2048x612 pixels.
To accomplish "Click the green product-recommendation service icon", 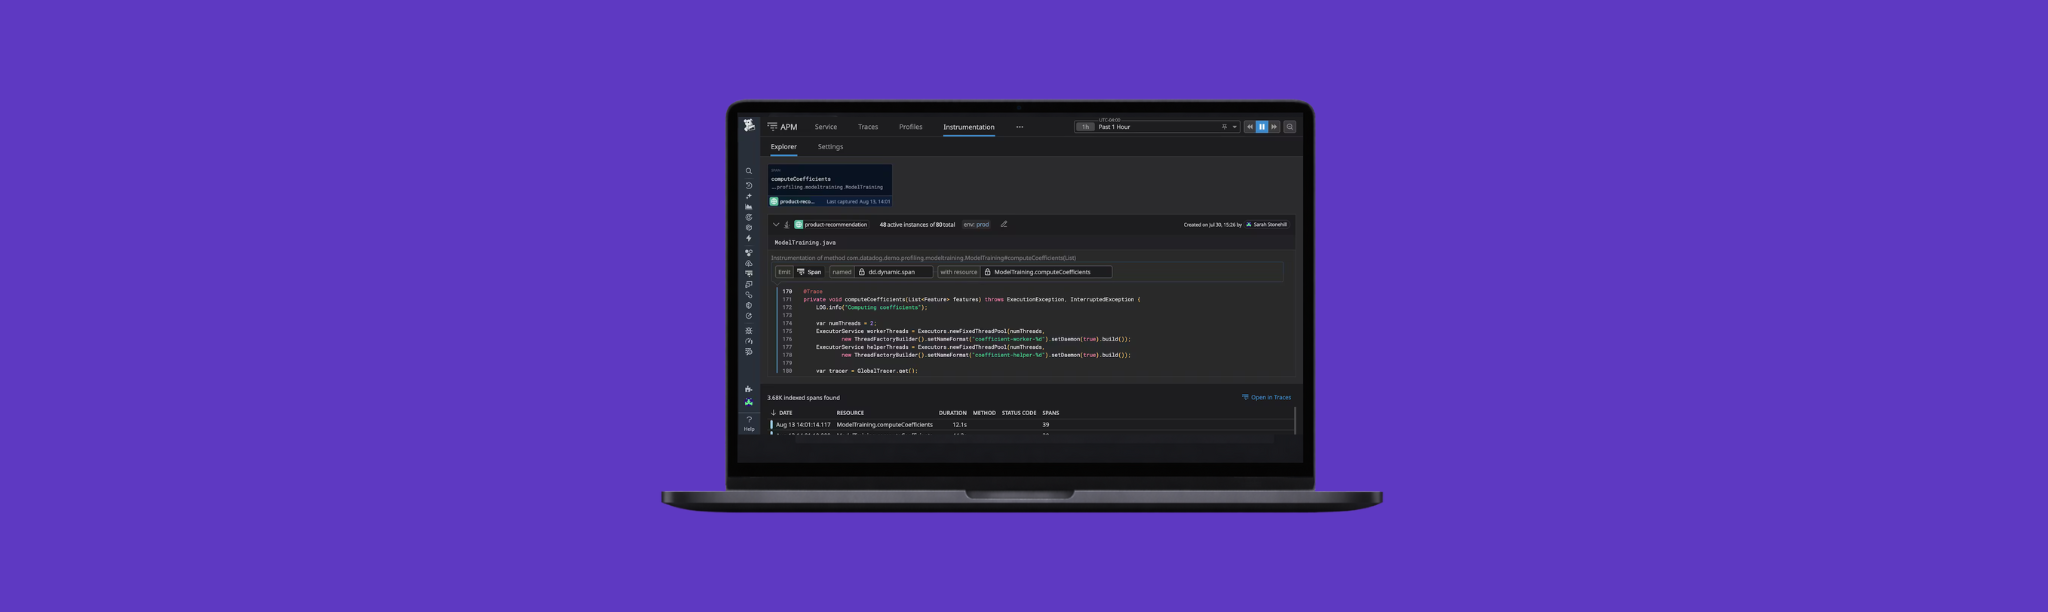I will point(799,224).
